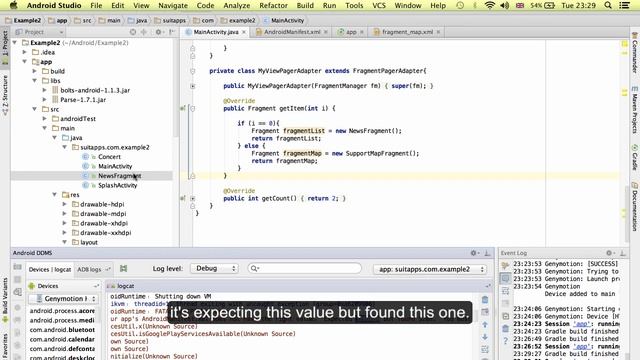This screenshot has height=360, width=640.
Task: Open Android DDMS panel settings gear
Action: [x=473, y=253]
